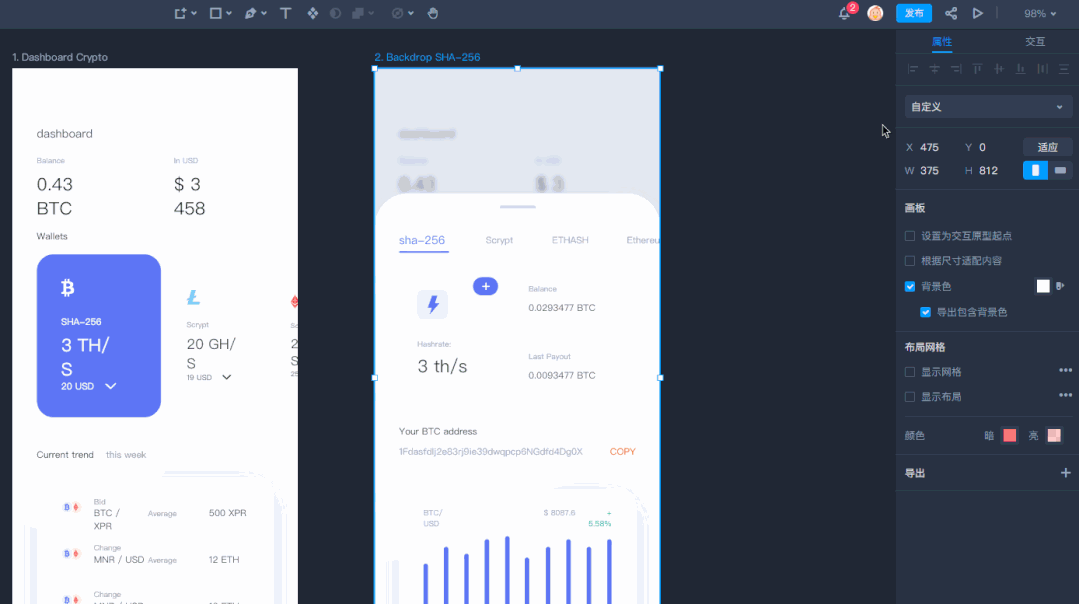Screen dimensions: 1079x604
Task: Select artboard title 2. Backdrop SHA-256
Action: pos(427,57)
